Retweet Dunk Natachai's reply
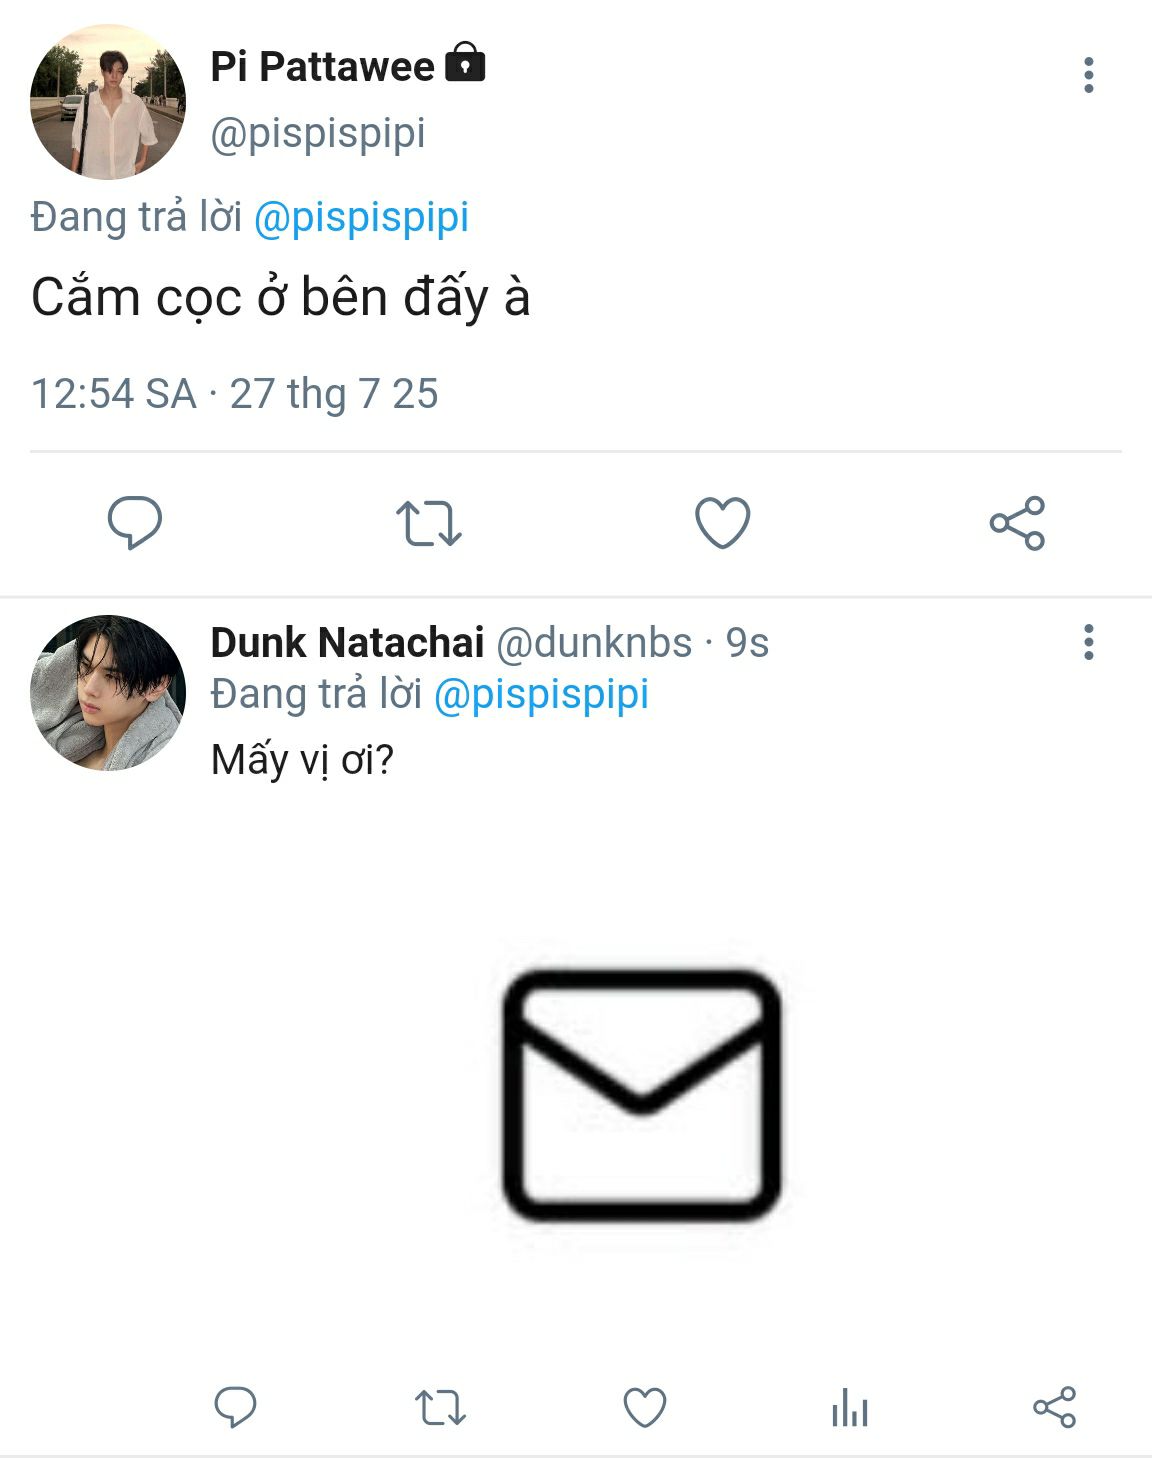Viewport: 1152px width, 1458px height. click(x=440, y=1407)
